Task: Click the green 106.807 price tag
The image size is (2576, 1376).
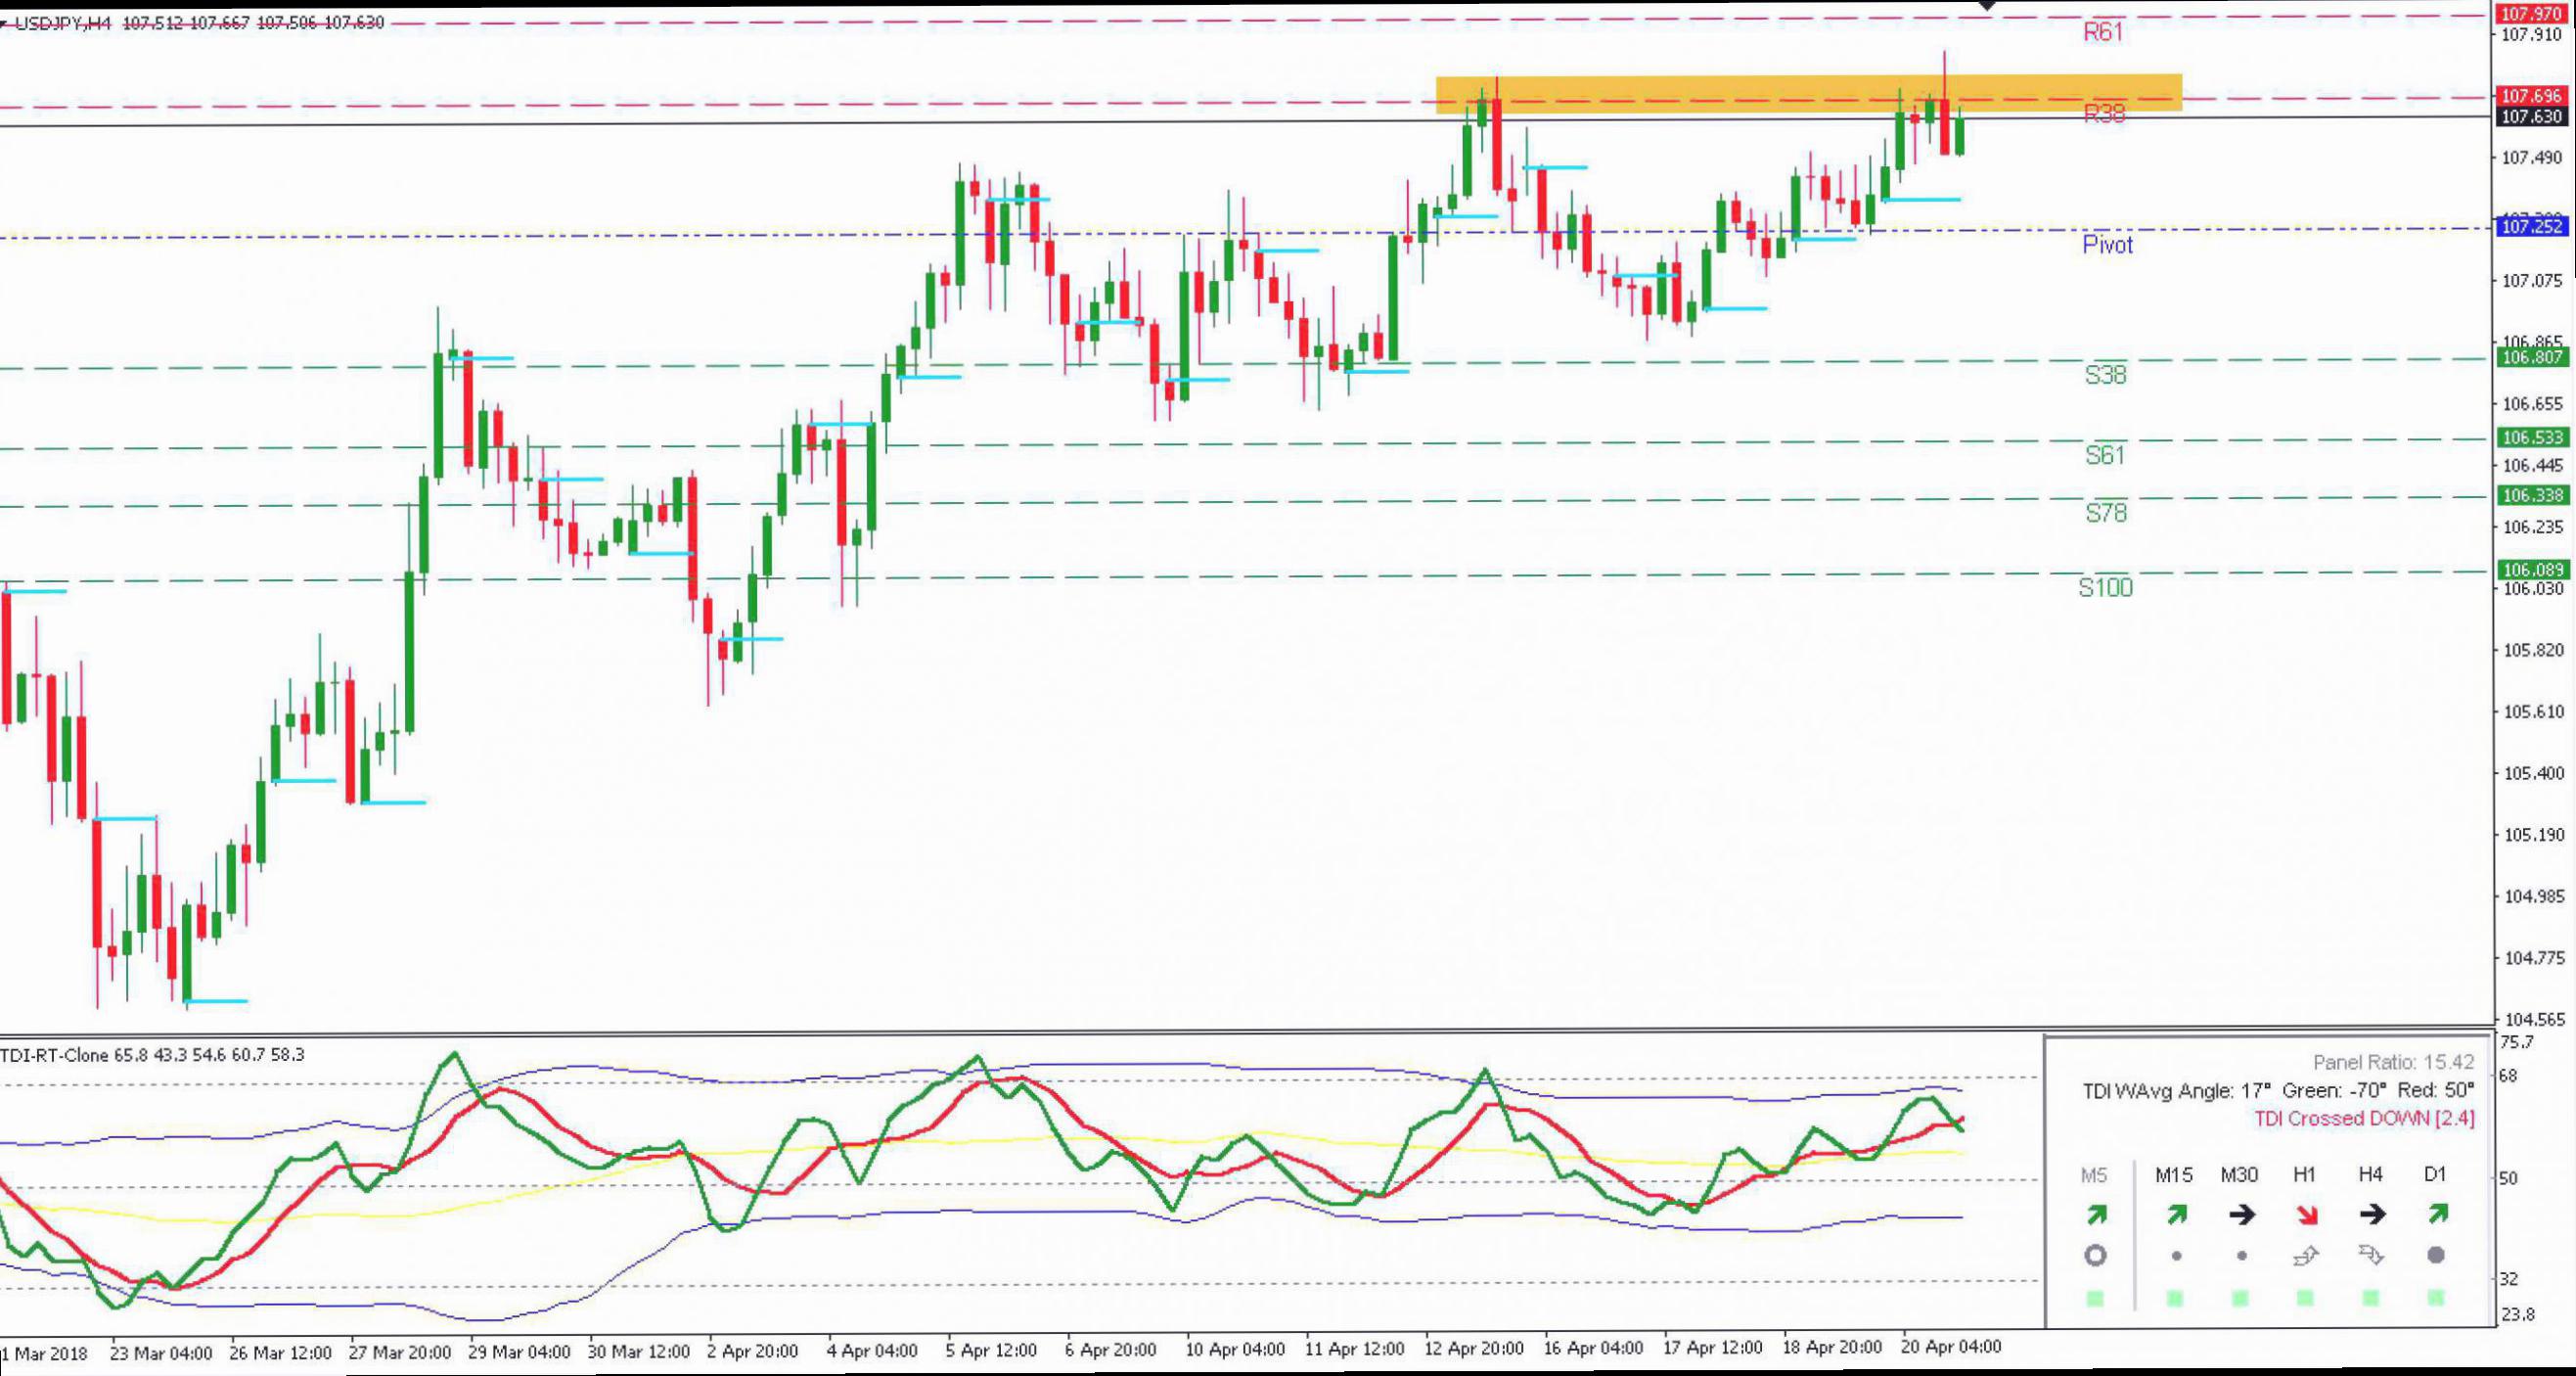Action: pos(2534,357)
